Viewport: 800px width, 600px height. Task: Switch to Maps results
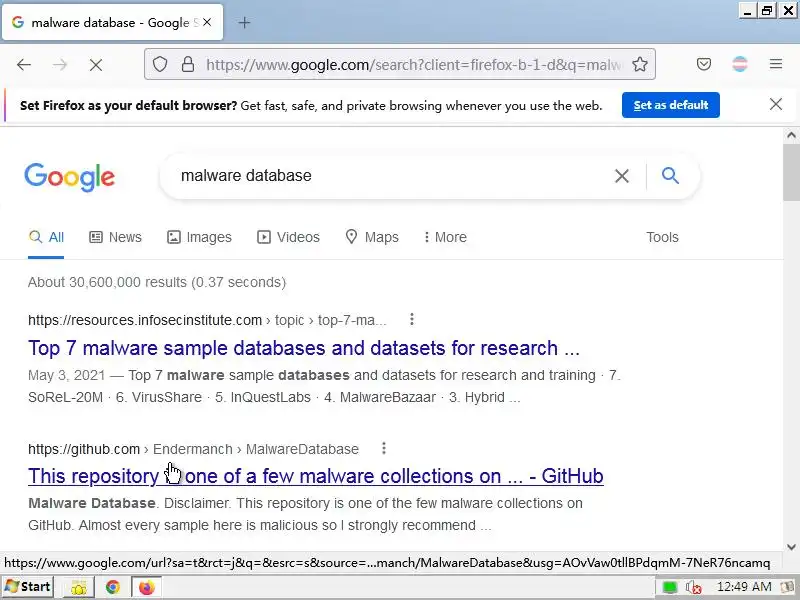[x=372, y=237]
